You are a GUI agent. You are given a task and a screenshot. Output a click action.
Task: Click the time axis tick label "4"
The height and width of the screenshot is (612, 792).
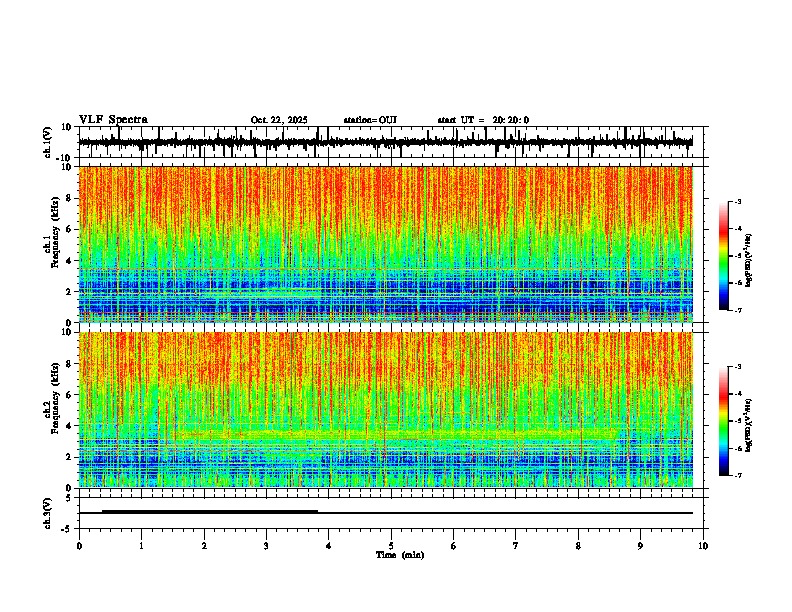pyautogui.click(x=329, y=546)
